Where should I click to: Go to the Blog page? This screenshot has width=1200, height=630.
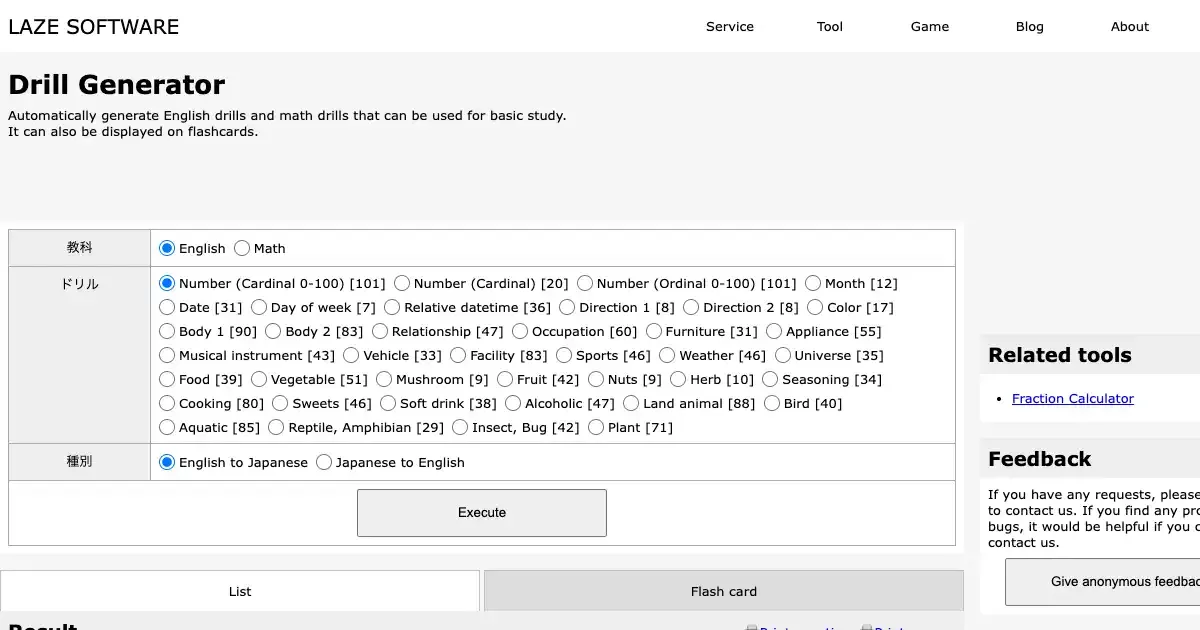pyautogui.click(x=1029, y=27)
